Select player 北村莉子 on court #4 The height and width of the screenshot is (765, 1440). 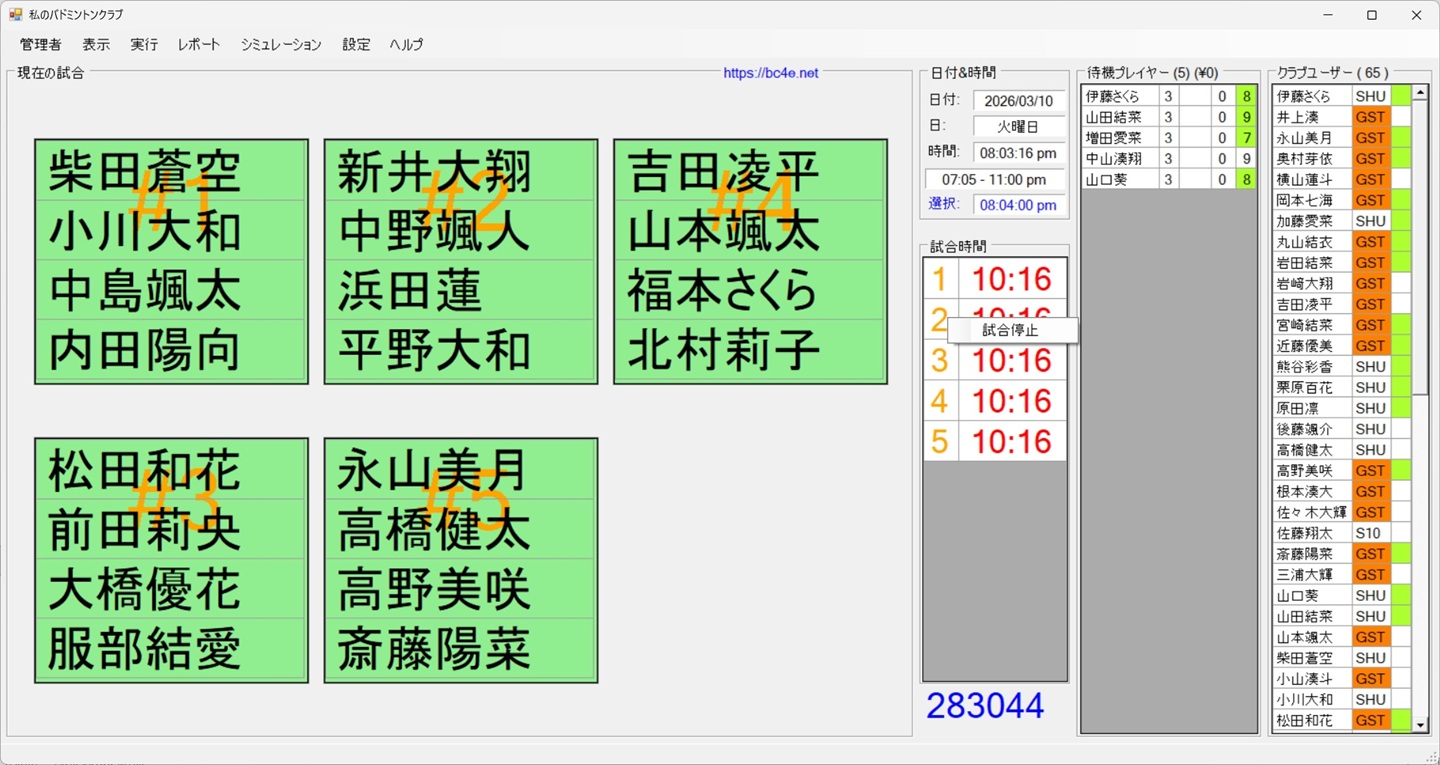coord(750,350)
